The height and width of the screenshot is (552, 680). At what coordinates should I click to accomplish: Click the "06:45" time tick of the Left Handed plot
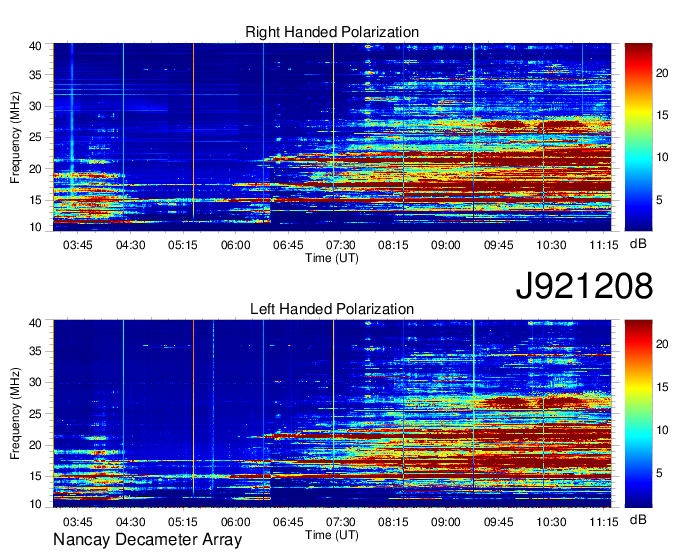click(288, 522)
